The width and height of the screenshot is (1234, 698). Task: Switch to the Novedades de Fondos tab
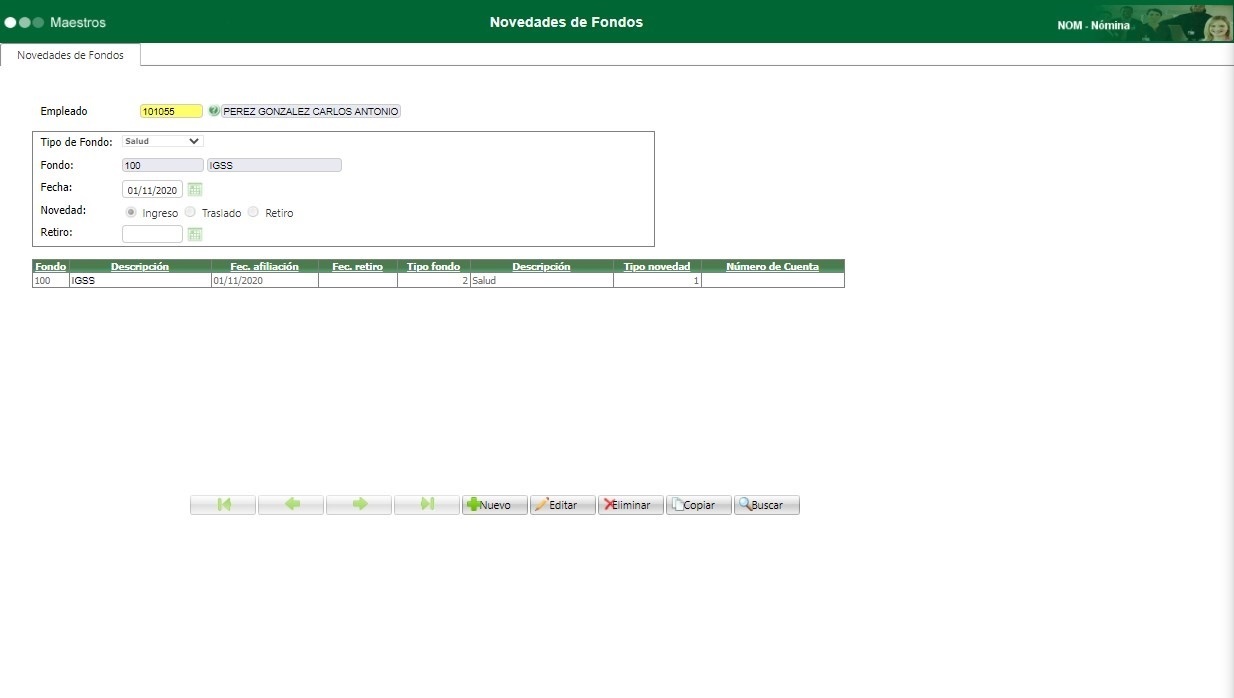point(69,56)
